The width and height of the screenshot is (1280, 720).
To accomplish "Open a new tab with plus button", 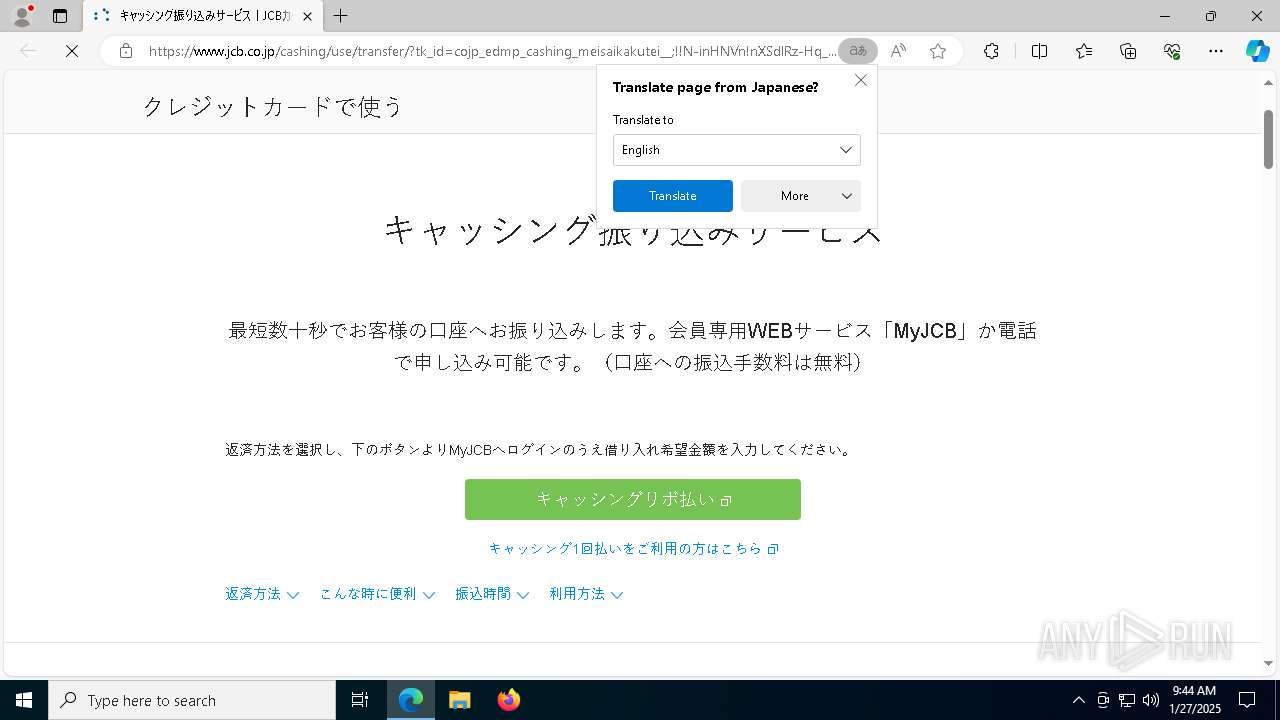I will pyautogui.click(x=341, y=16).
